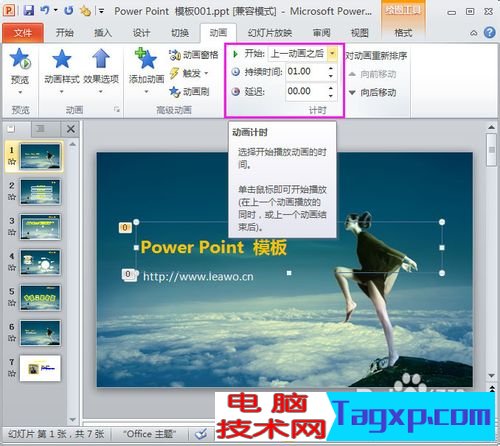500x446 pixels.
Task: Decrease 持续时间 with the down spinner
Action: pos(331,76)
